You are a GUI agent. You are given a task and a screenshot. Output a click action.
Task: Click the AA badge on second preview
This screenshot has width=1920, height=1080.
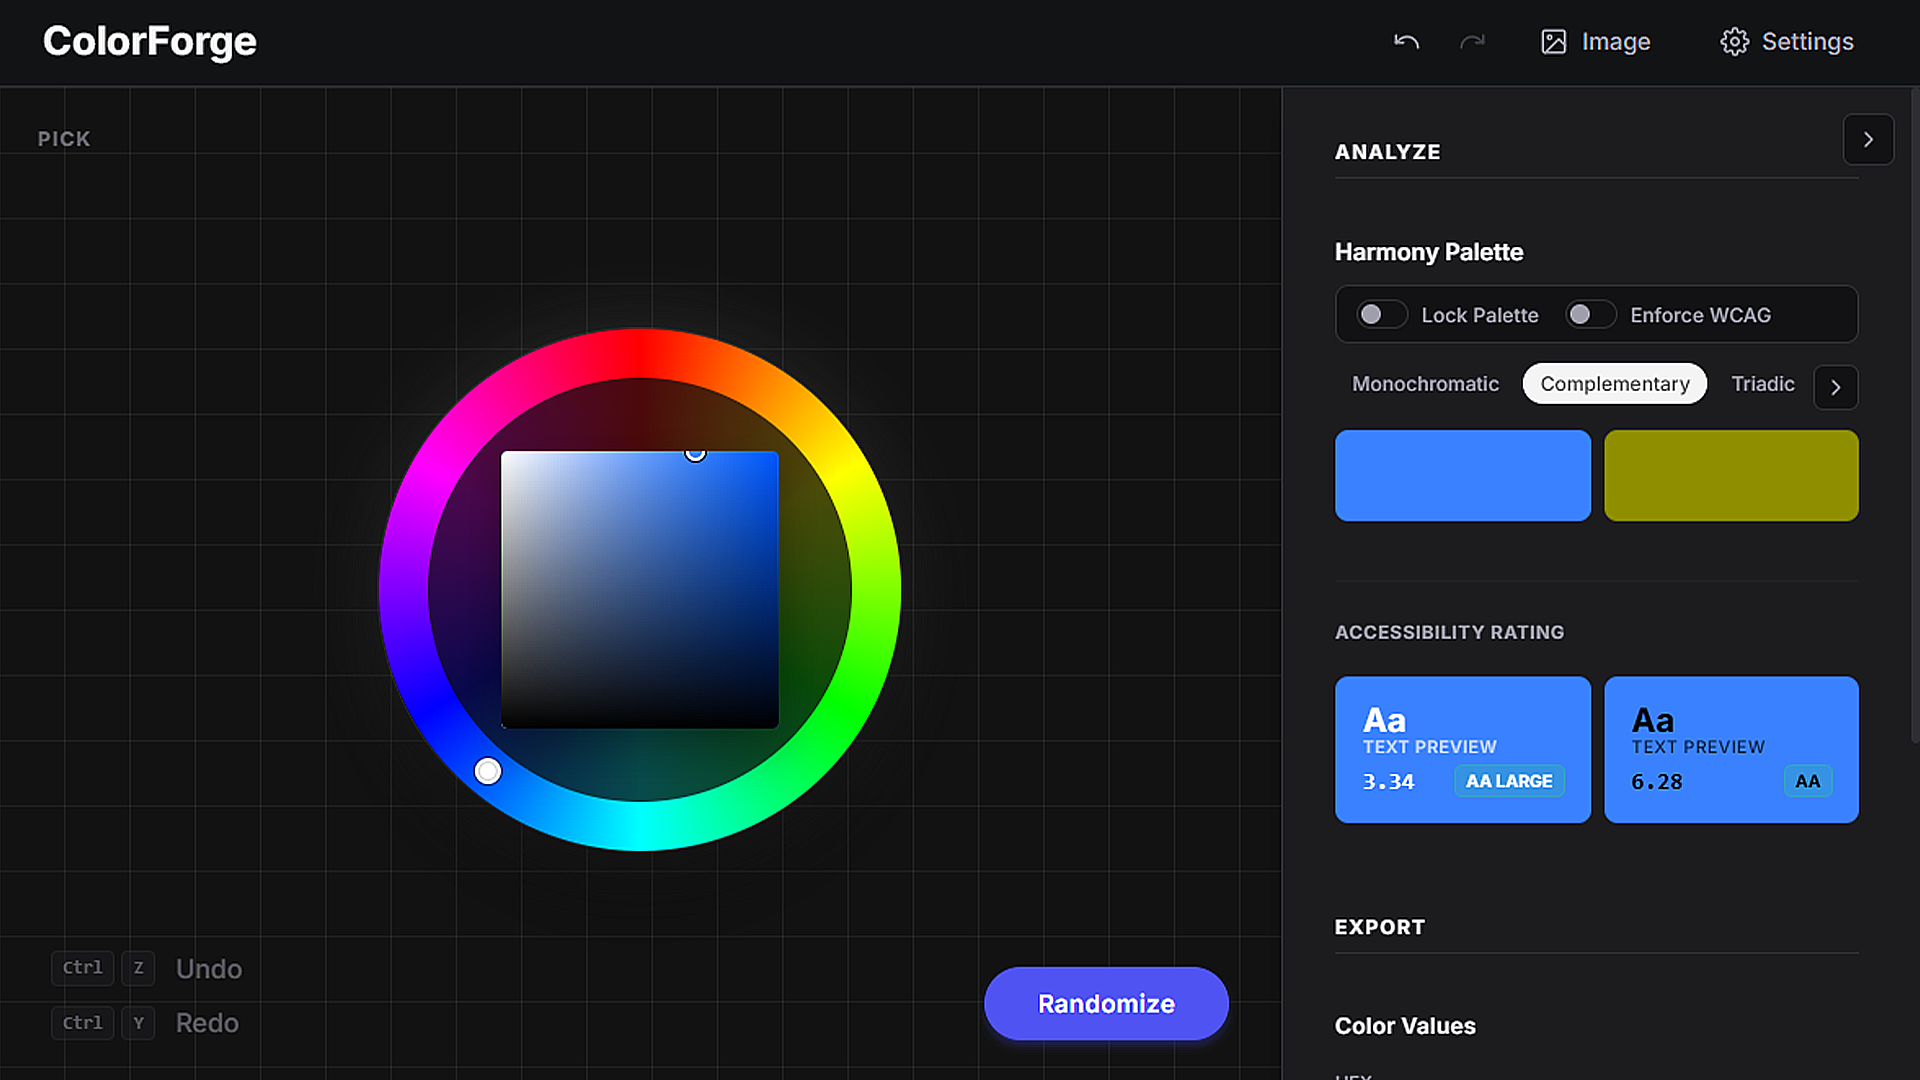pos(1807,781)
